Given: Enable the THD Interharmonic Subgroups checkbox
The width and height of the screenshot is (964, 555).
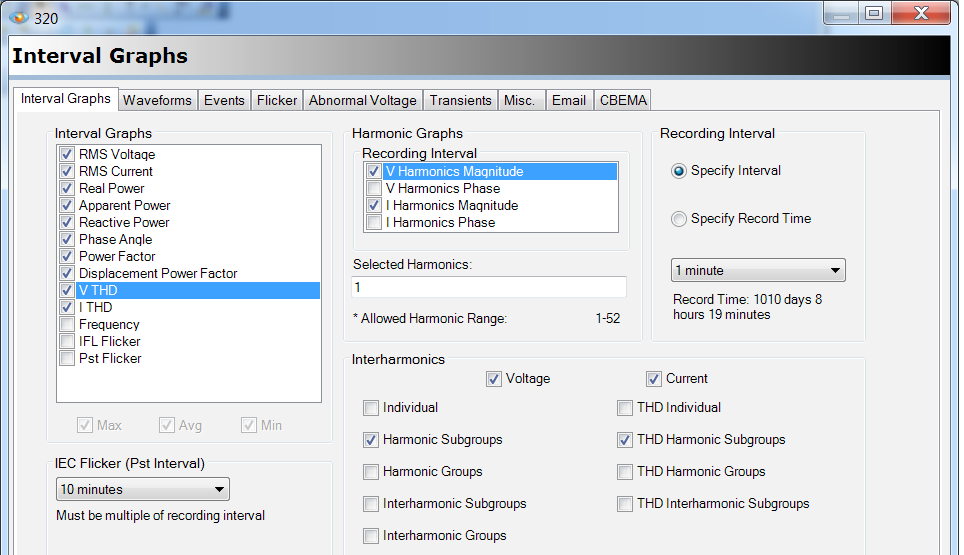Looking at the screenshot, I should 625,503.
